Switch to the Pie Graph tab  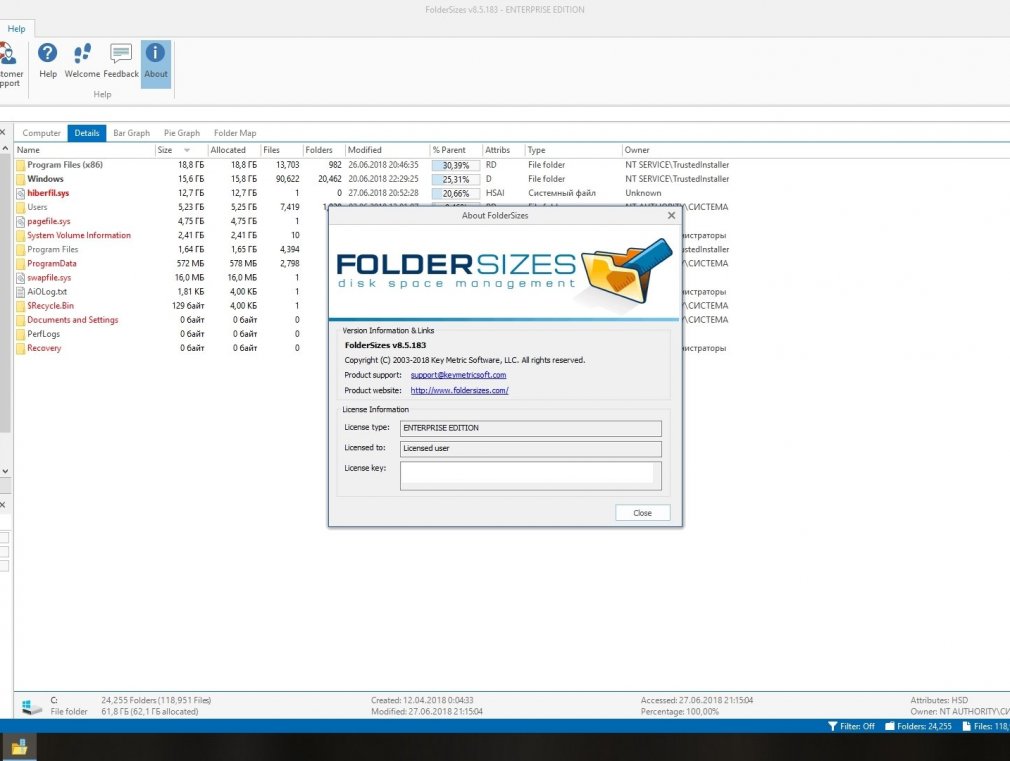click(x=182, y=133)
